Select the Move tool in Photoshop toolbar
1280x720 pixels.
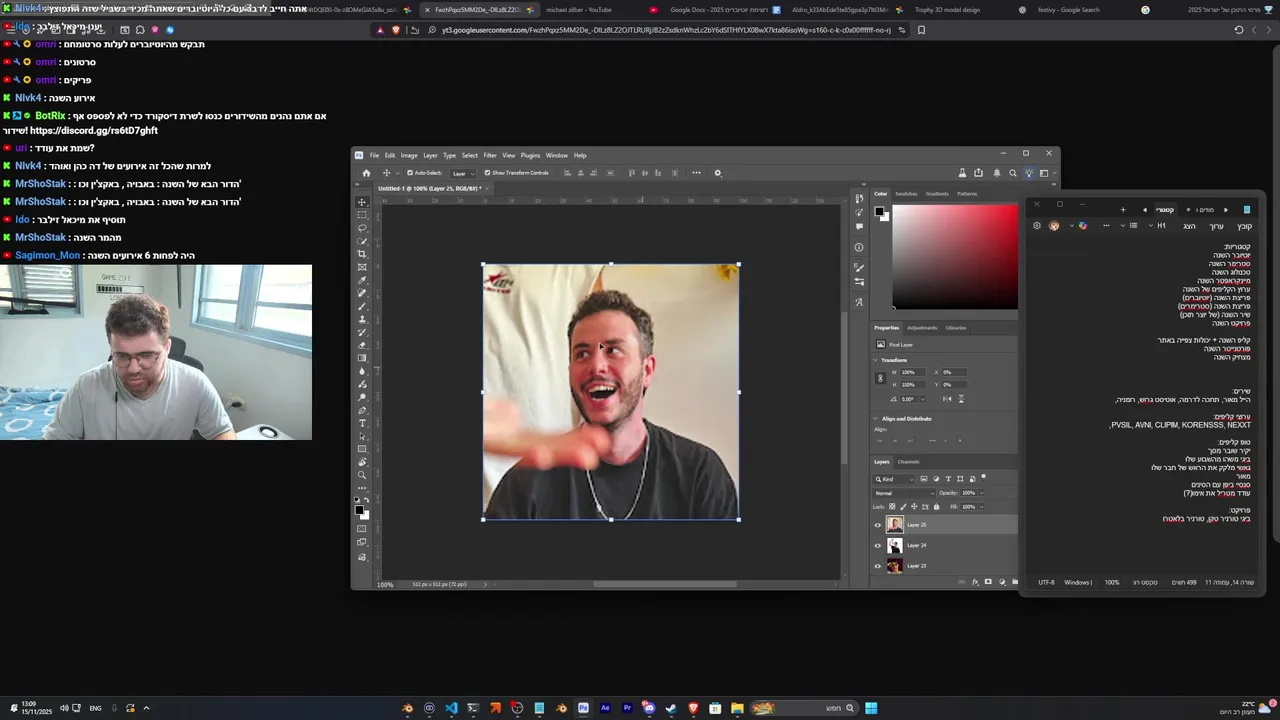pyautogui.click(x=361, y=202)
